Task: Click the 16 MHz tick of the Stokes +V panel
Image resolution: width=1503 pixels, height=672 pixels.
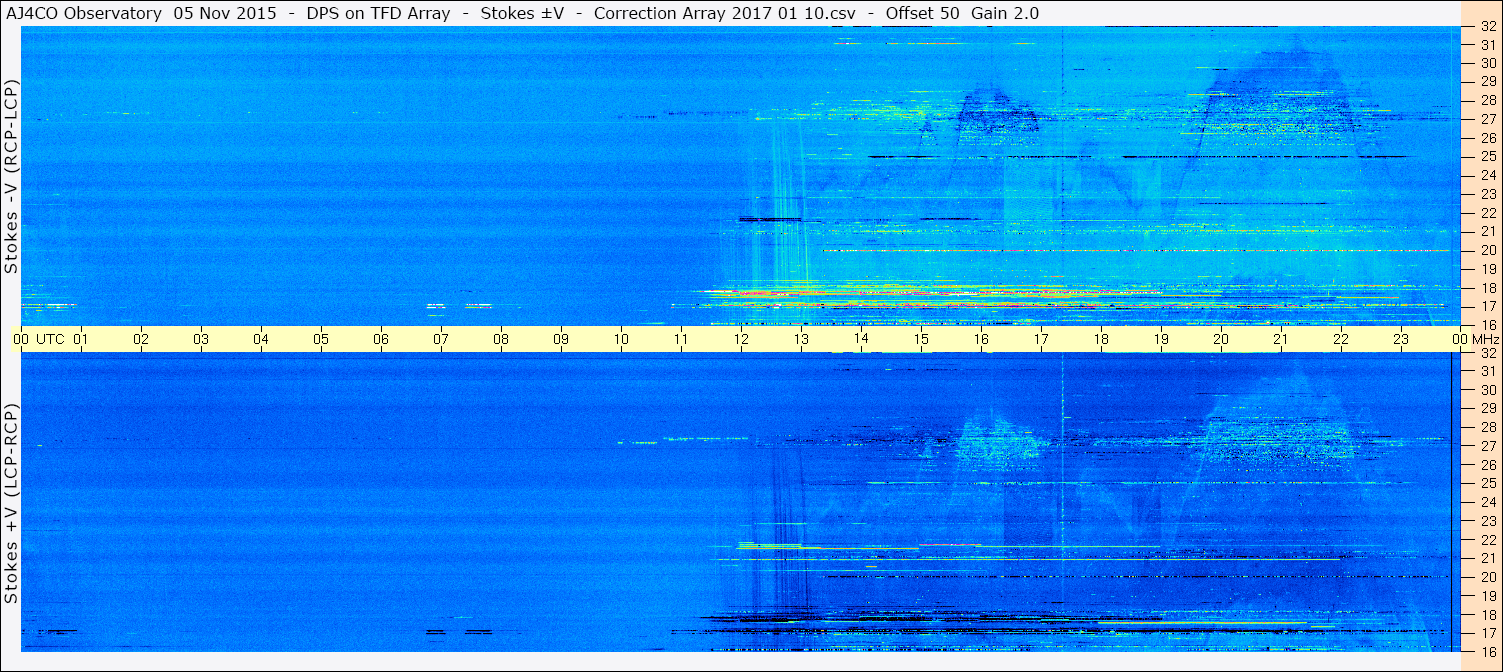Action: click(1487, 652)
